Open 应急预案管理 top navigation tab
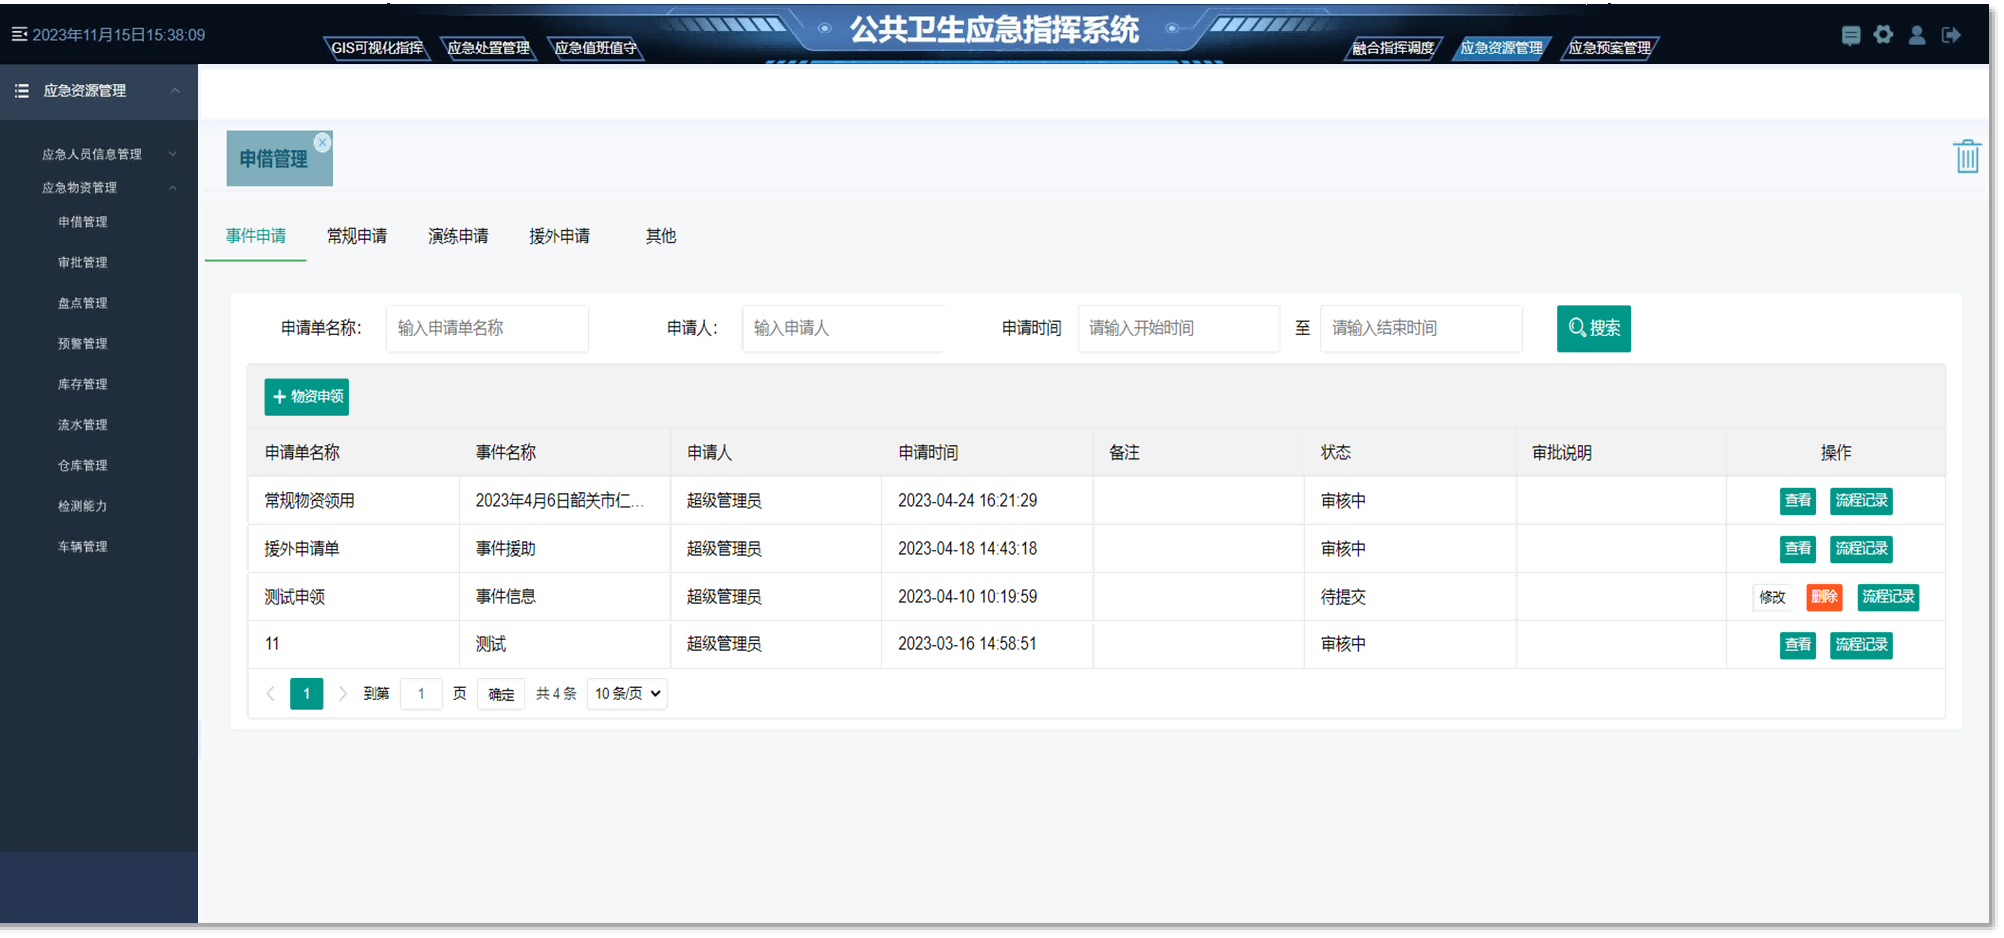This screenshot has width=2004, height=938. [1609, 48]
